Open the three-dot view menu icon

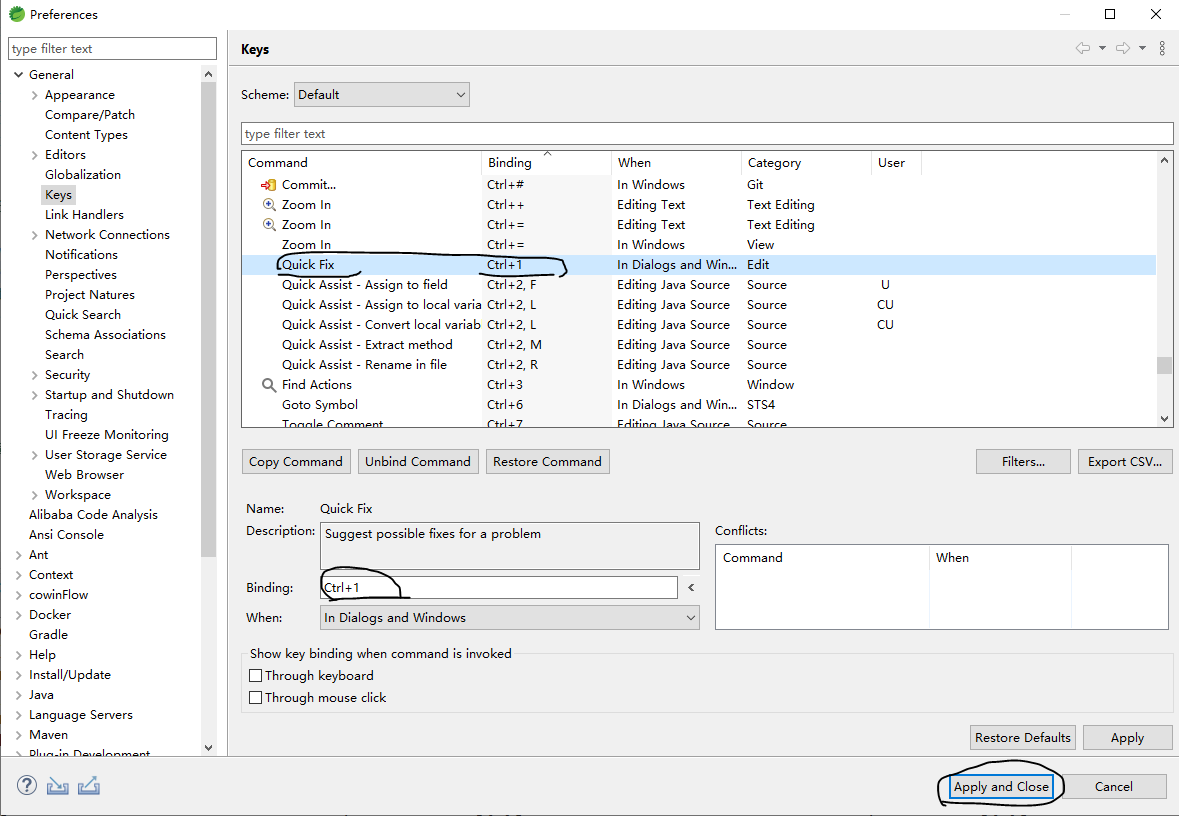[1162, 48]
